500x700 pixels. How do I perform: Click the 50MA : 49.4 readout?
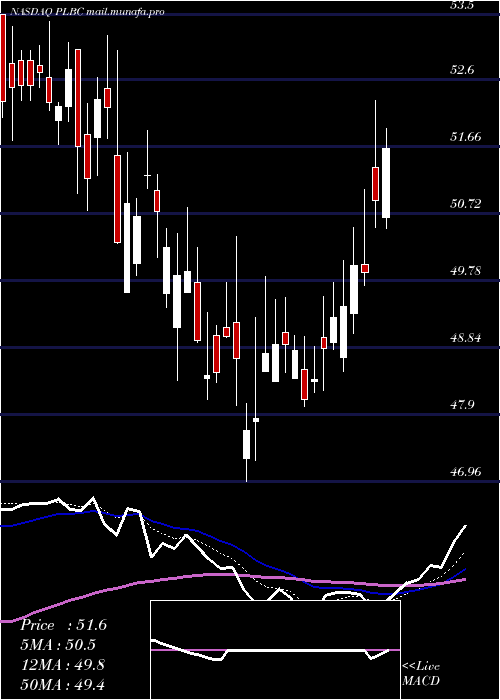[63, 684]
